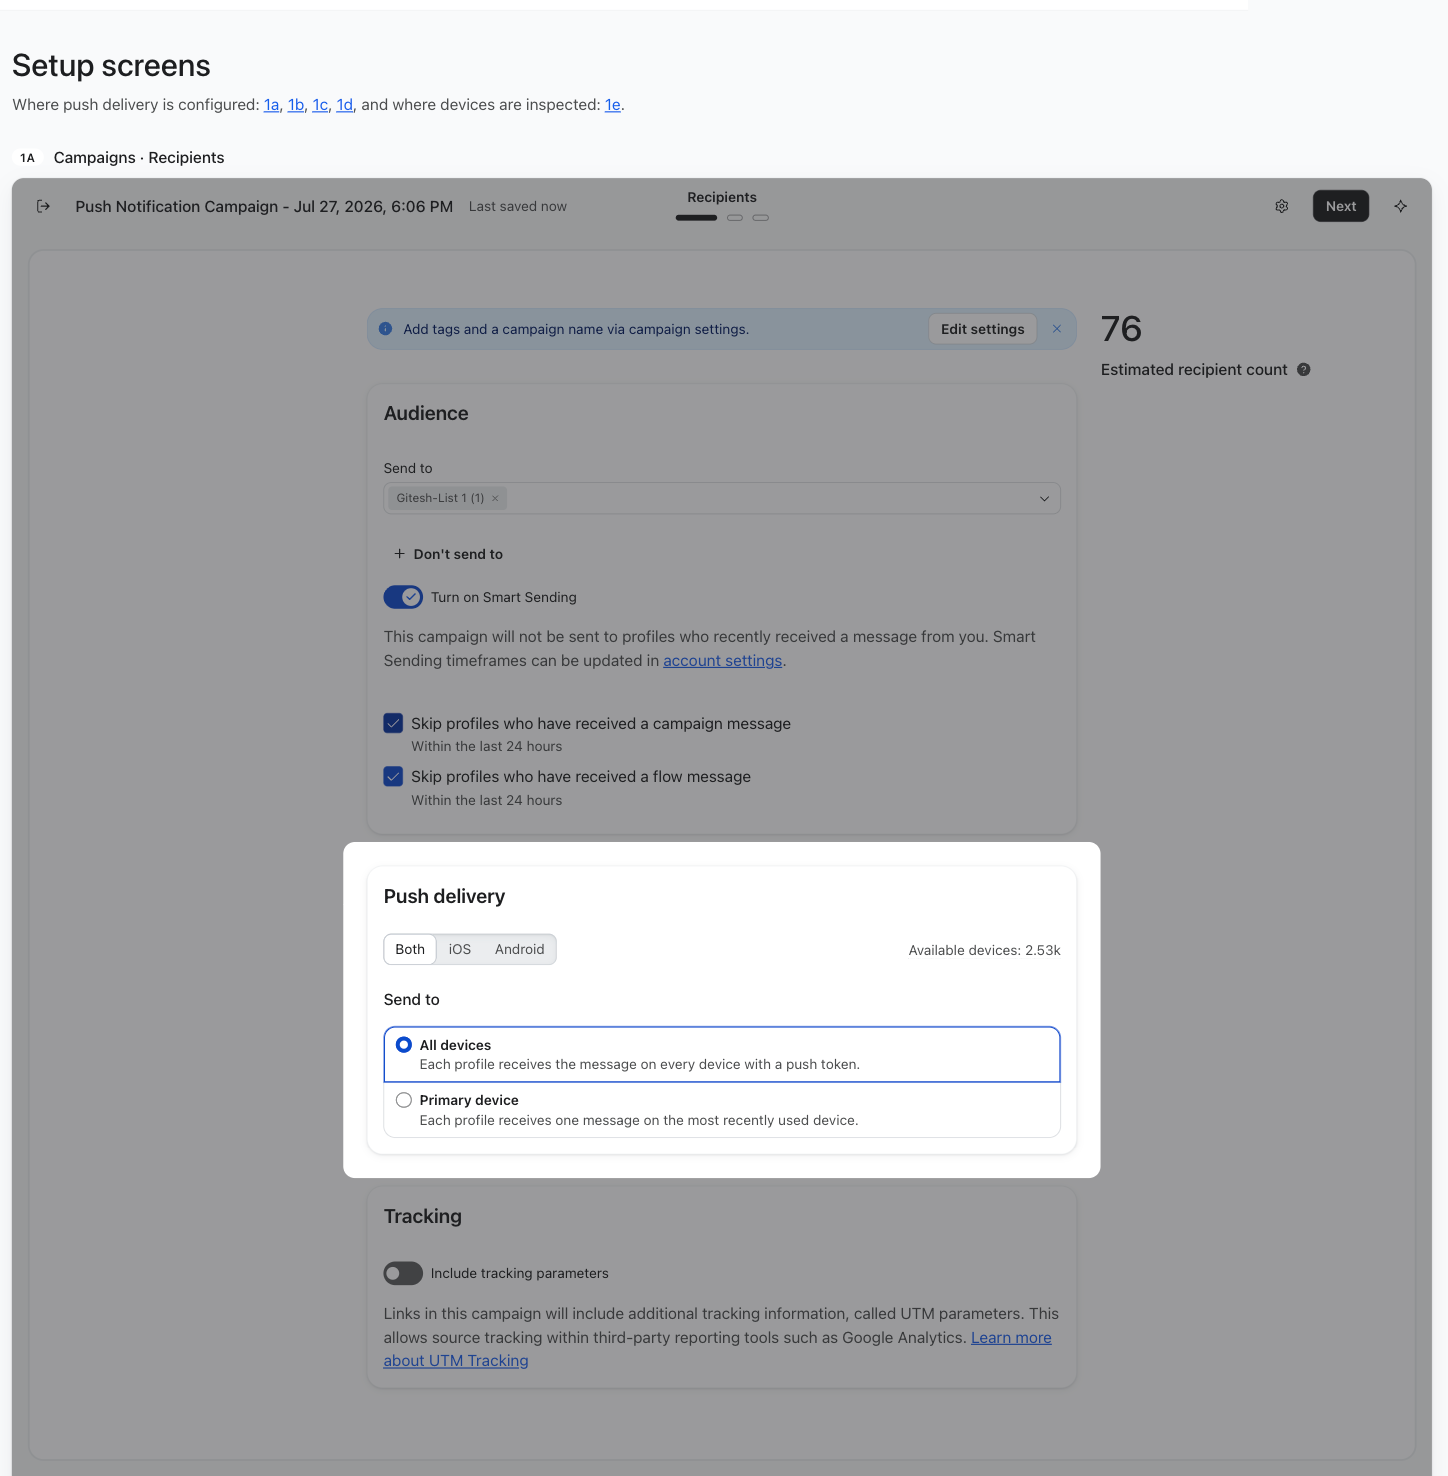Select the Primary device radio option
The image size is (1448, 1476).
[404, 1100]
